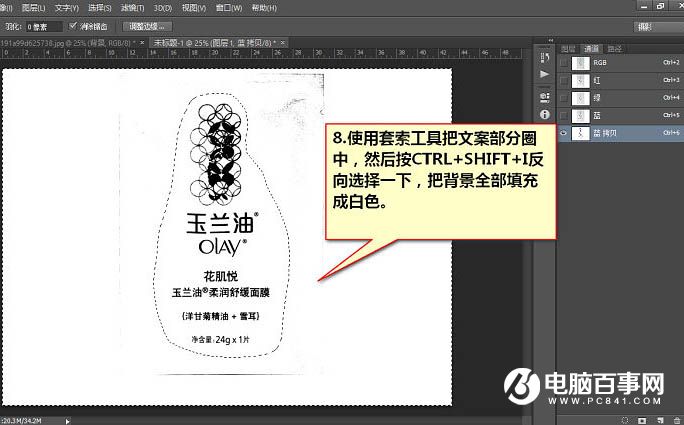Open the 帮助(H) menu
This screenshot has height=425, width=684.
coord(264,8)
